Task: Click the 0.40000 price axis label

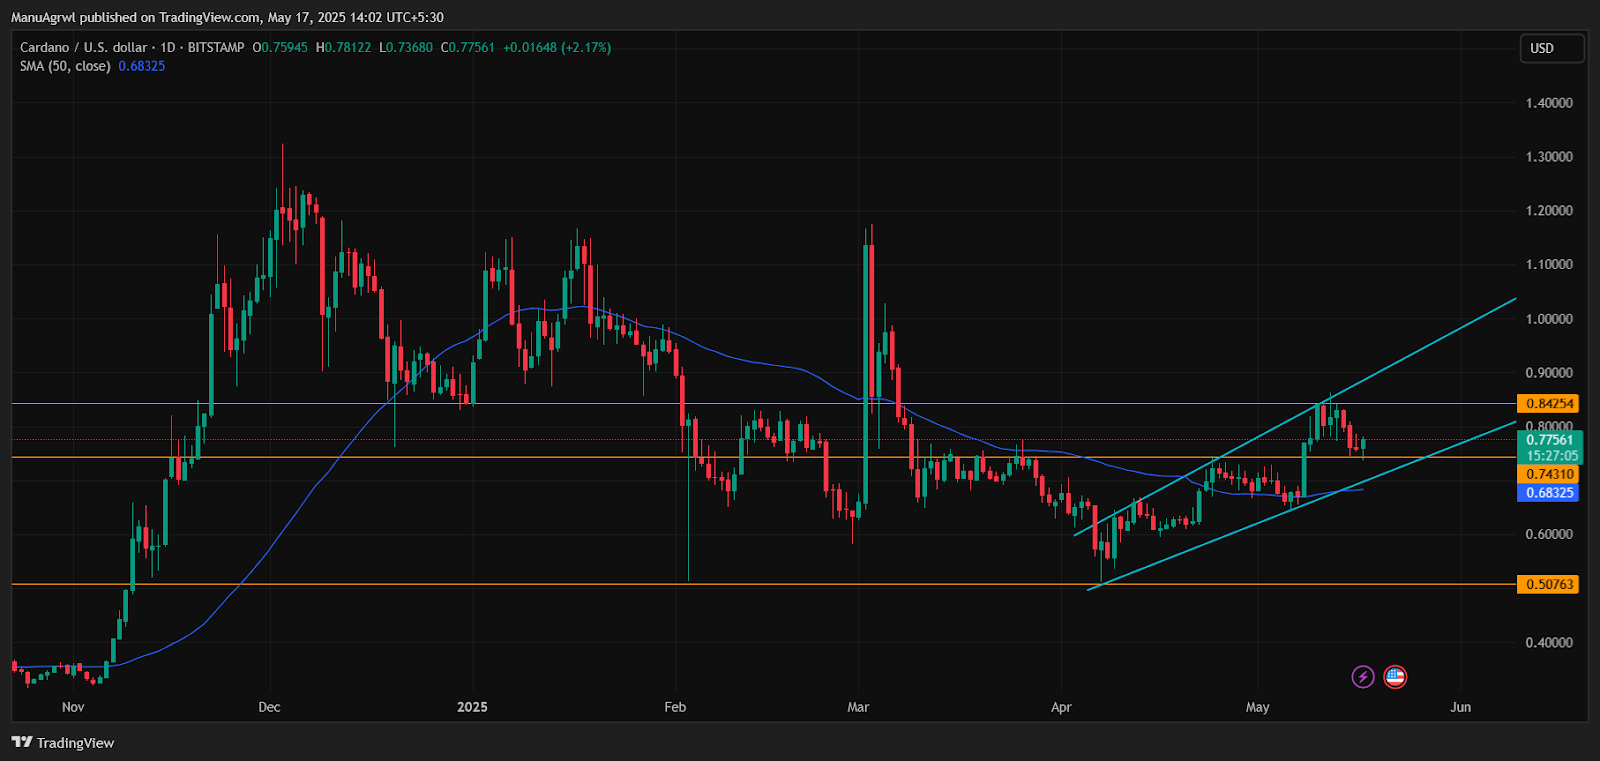Action: pos(1549,642)
